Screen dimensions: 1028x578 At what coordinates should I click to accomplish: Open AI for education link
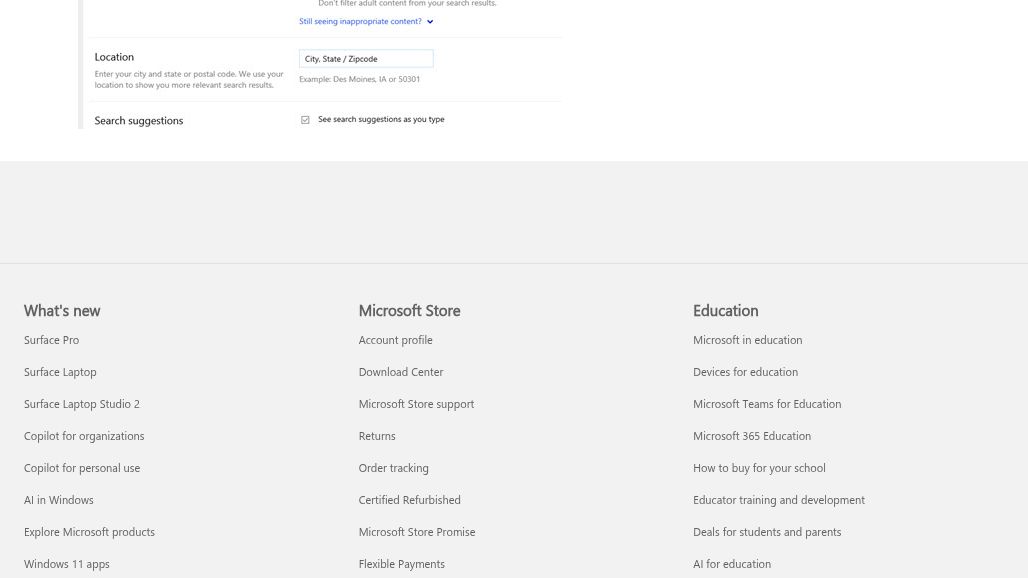click(x=732, y=564)
